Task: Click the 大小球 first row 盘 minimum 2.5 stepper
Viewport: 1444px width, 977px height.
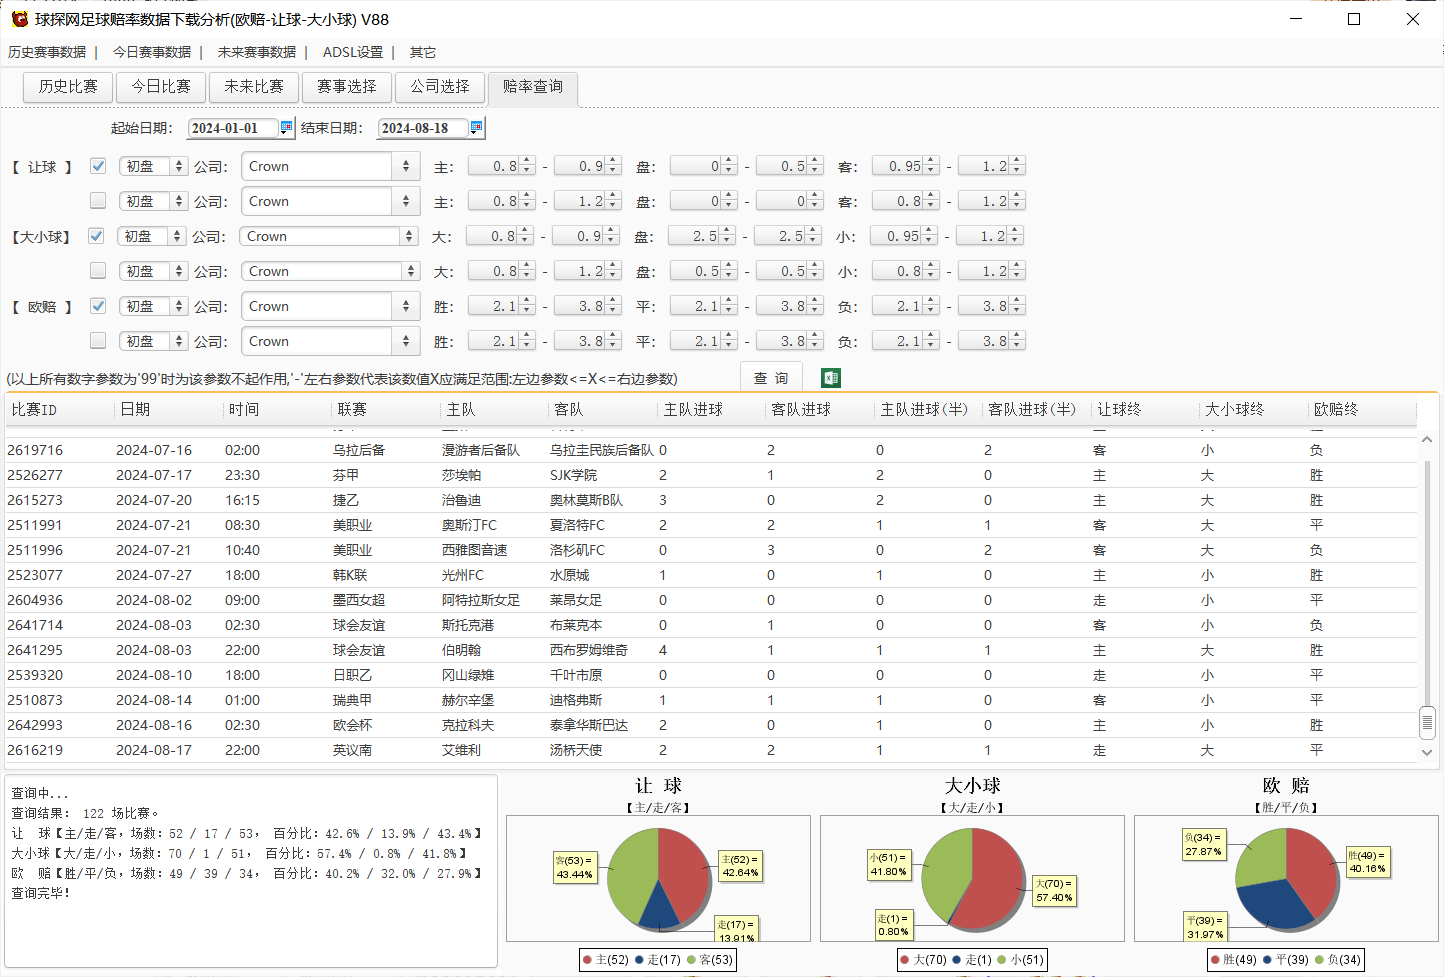Action: pyautogui.click(x=702, y=236)
